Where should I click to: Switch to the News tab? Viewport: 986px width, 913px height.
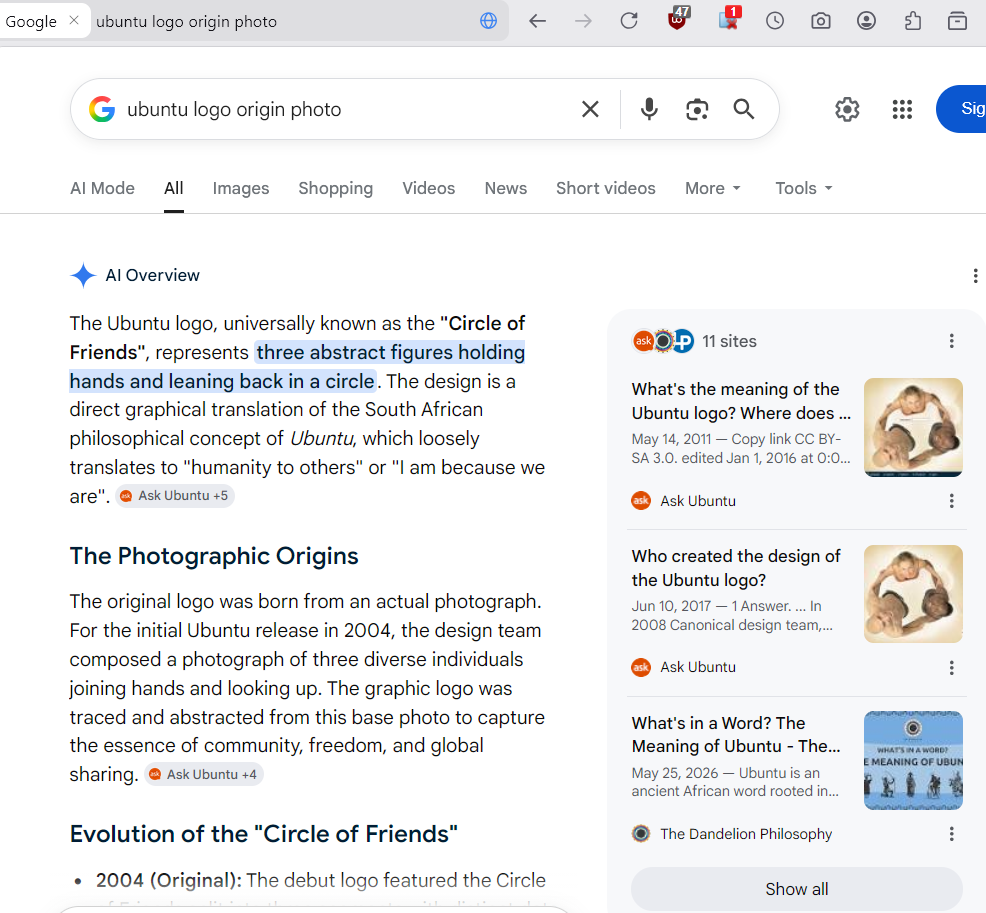pos(506,188)
